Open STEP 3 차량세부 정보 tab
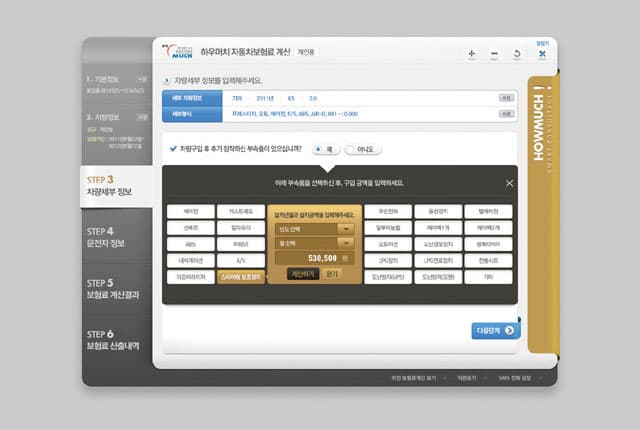The image size is (640, 430). coord(116,186)
